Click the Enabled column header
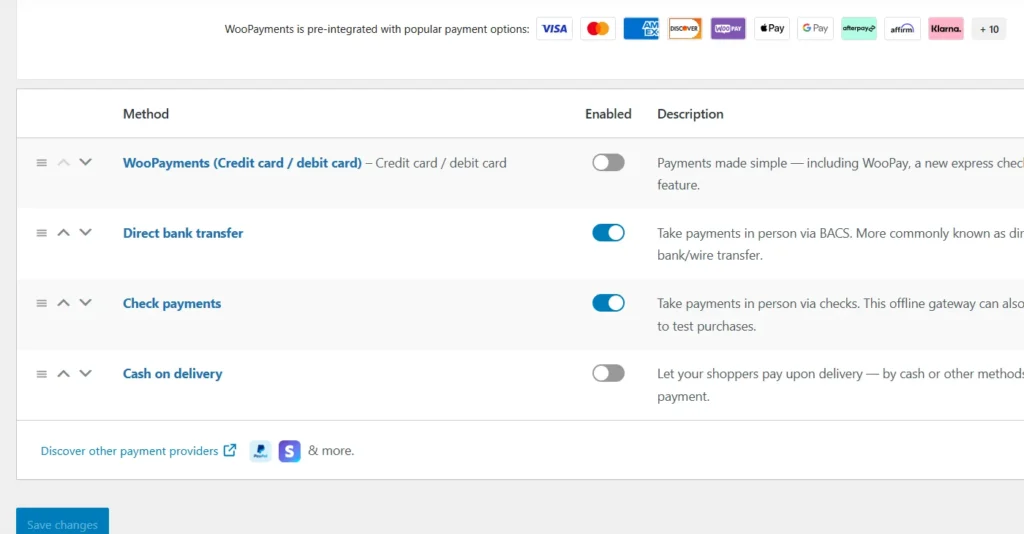This screenshot has width=1024, height=534. click(x=608, y=114)
